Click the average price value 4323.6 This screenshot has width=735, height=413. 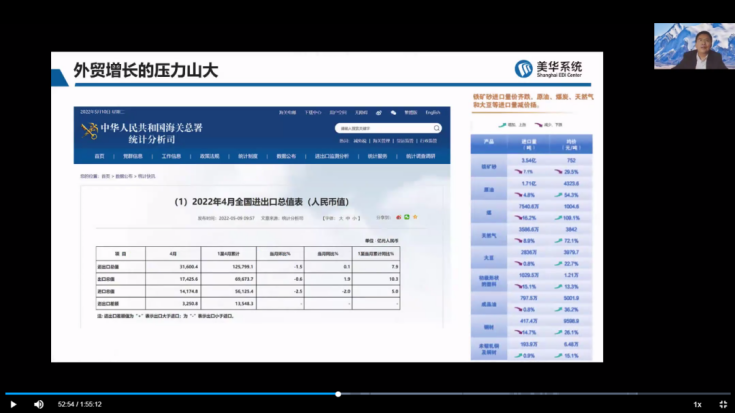571,183
